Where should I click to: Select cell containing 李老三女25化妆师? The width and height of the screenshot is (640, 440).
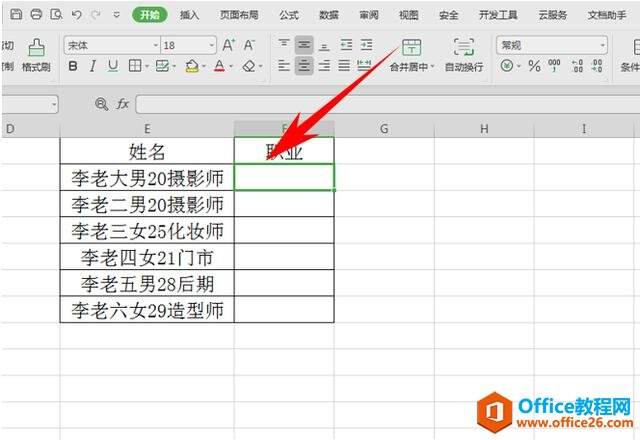pyautogui.click(x=147, y=230)
